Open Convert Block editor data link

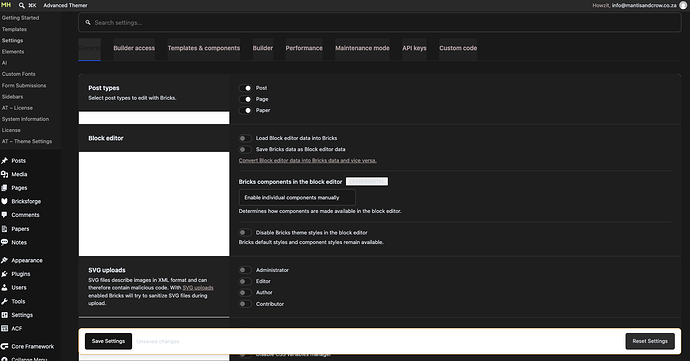[x=308, y=161]
